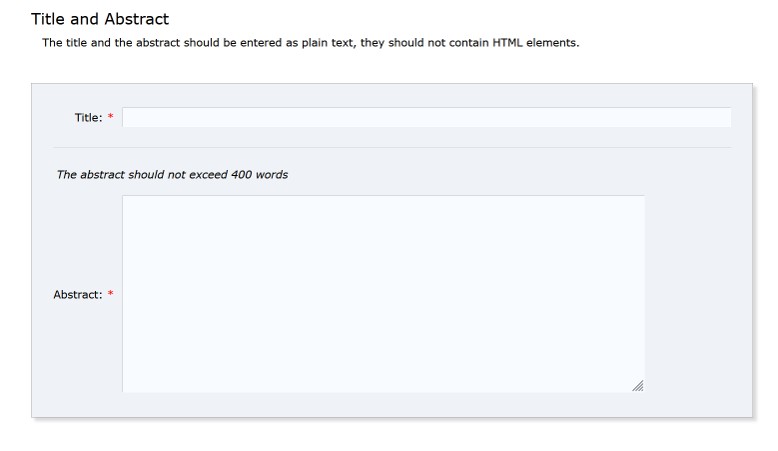Click the red asterisk beside Title
Viewport: 778px width, 451px height.
pyautogui.click(x=111, y=118)
